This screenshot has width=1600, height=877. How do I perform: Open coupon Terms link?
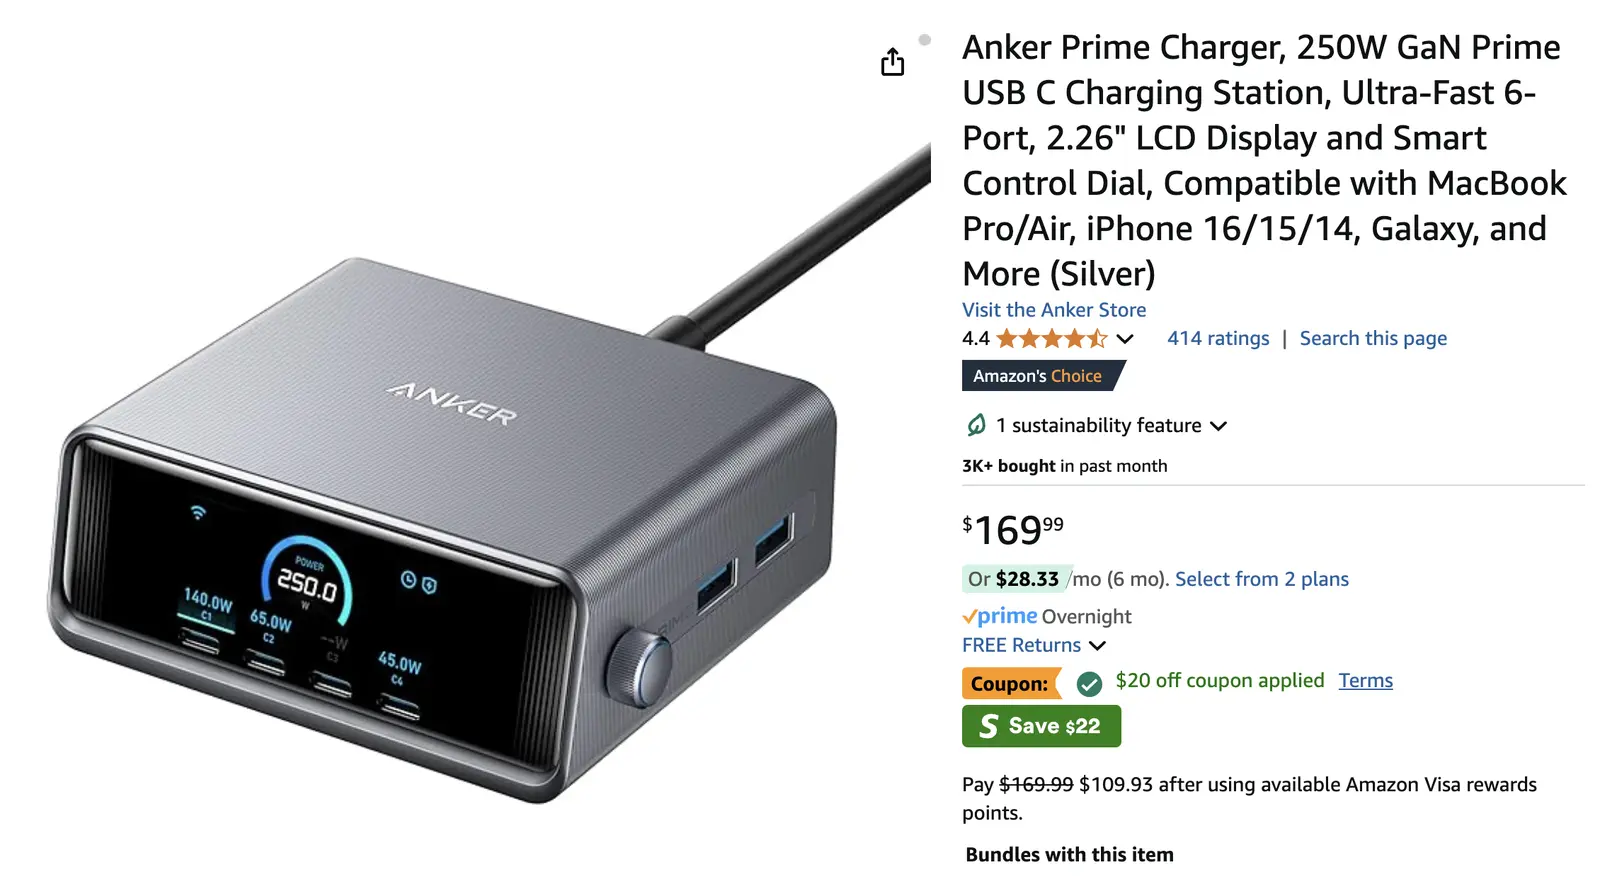1366,681
